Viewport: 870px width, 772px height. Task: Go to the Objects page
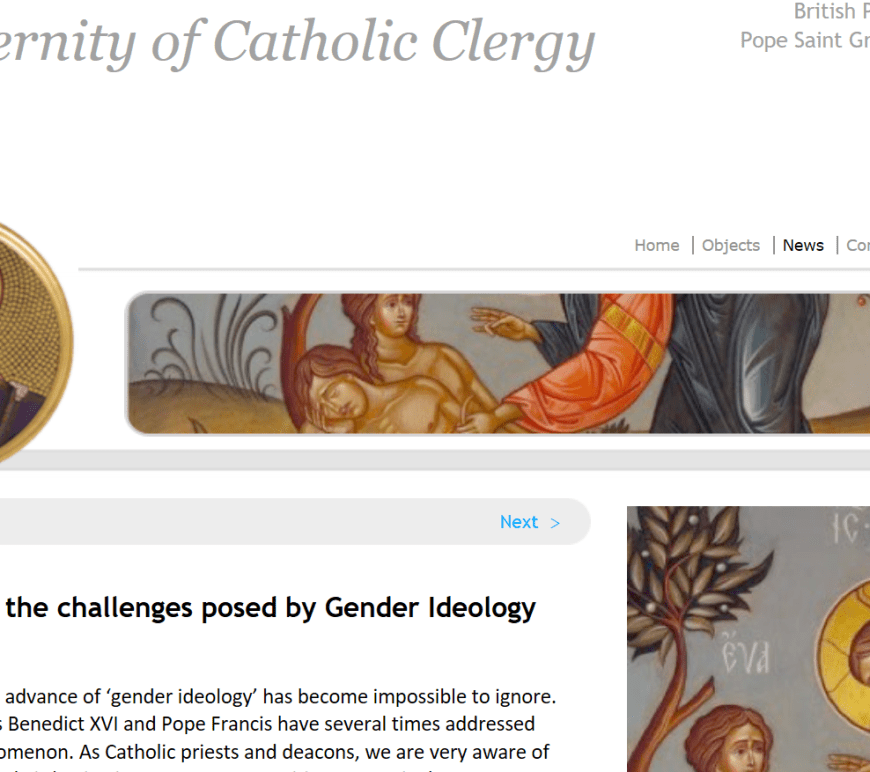point(730,245)
